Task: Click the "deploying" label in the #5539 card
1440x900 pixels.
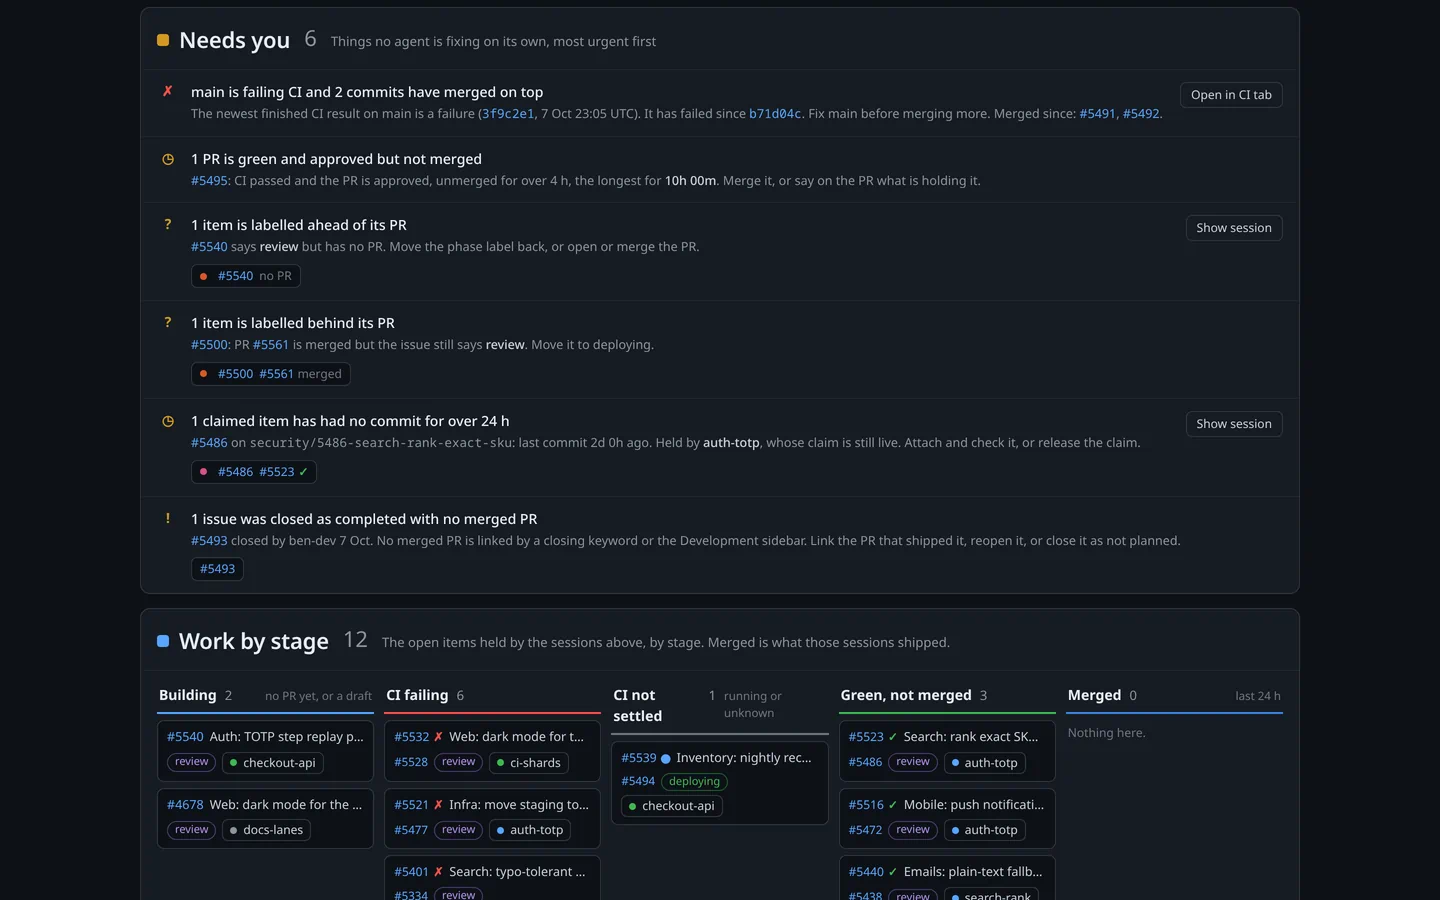Action: [x=694, y=782]
